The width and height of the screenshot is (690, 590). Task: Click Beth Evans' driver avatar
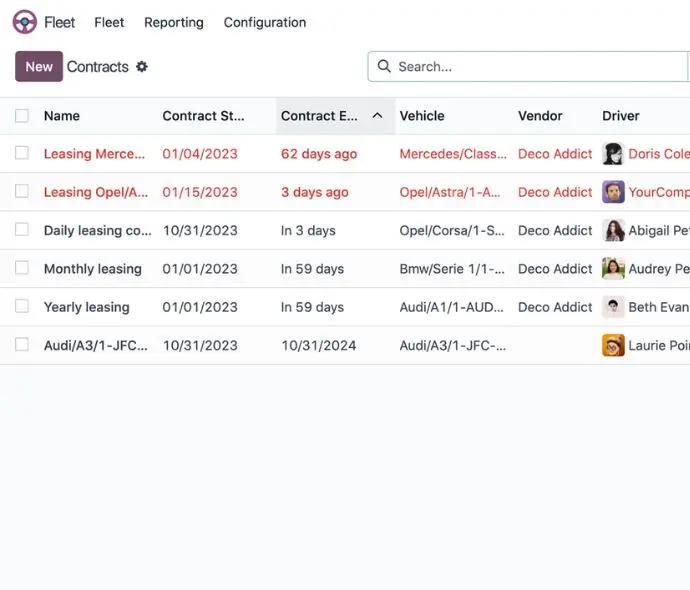(613, 307)
